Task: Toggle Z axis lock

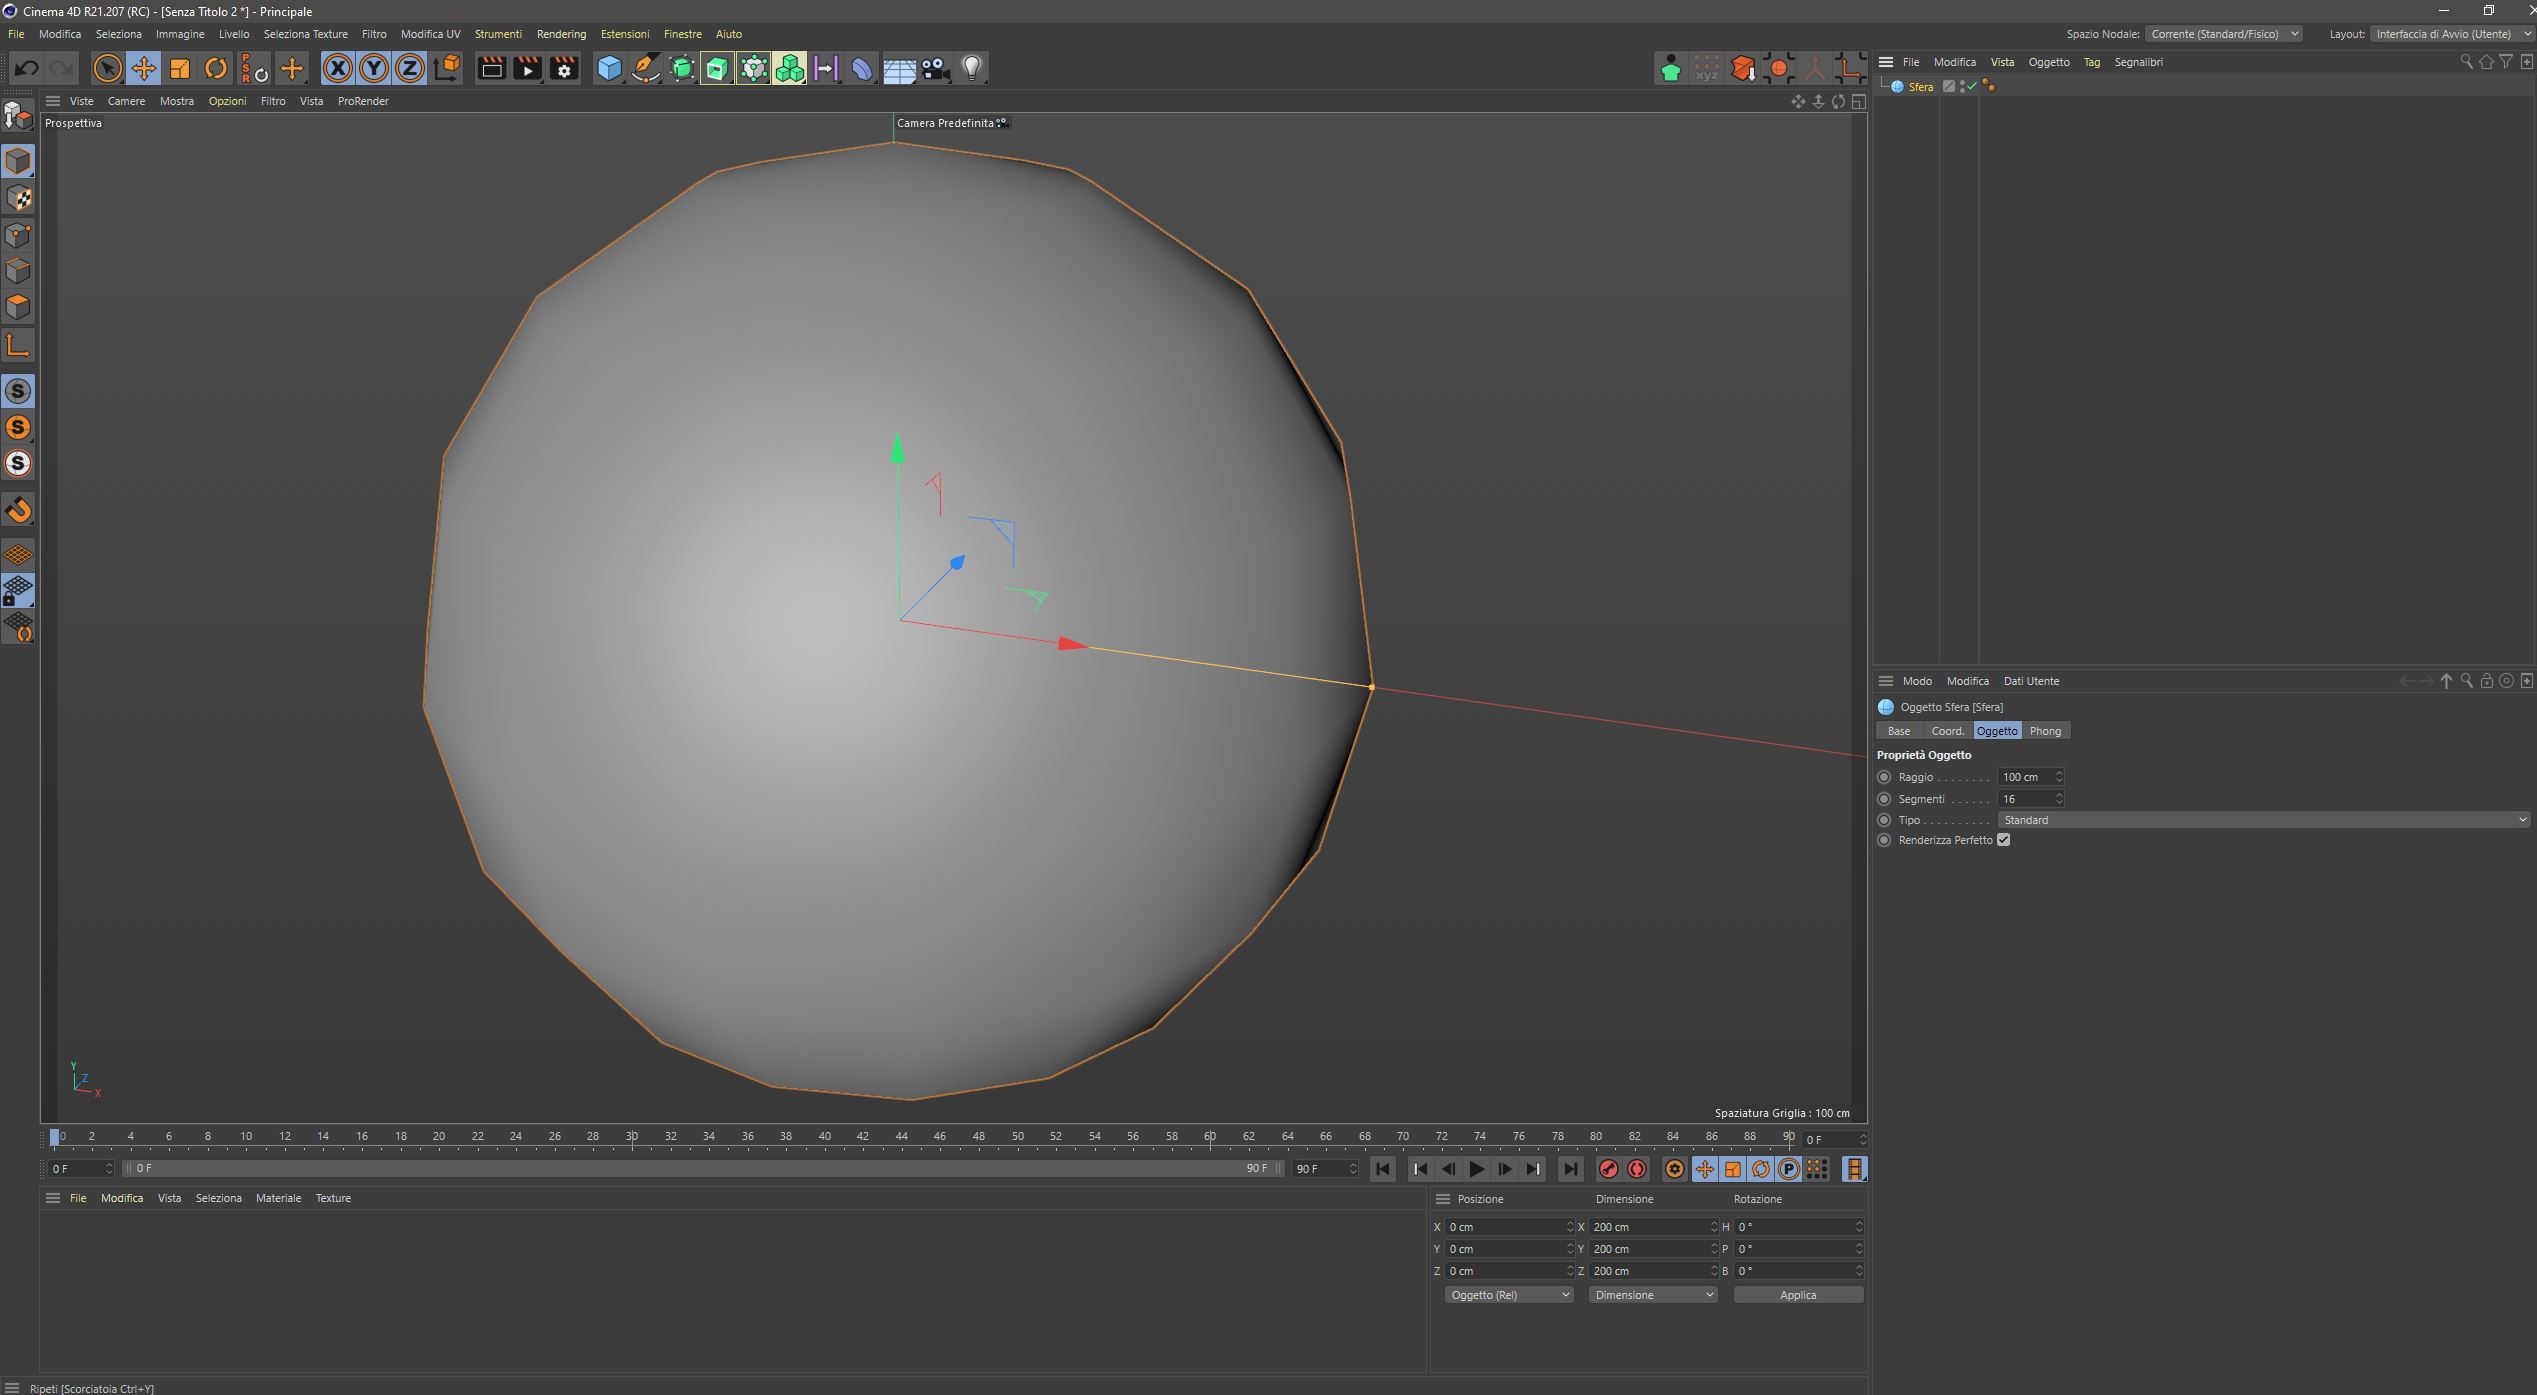Action: [x=410, y=68]
